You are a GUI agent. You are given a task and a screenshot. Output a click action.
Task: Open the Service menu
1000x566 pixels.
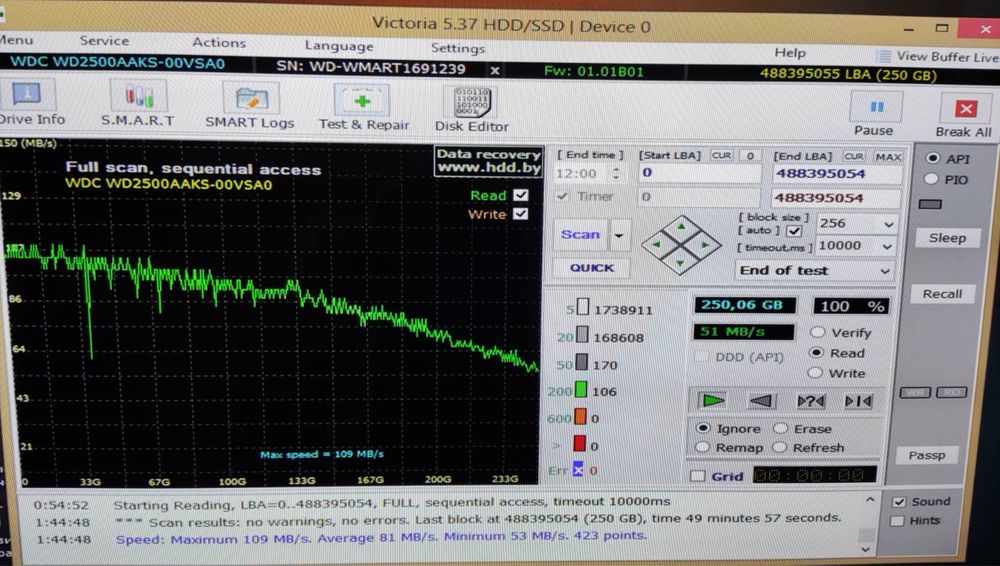[x=105, y=41]
